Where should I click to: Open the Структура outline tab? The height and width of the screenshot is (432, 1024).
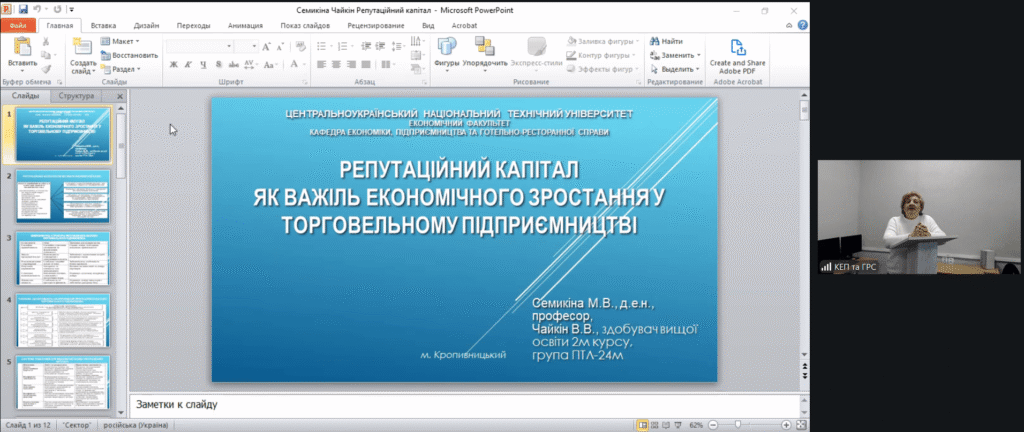pos(76,96)
